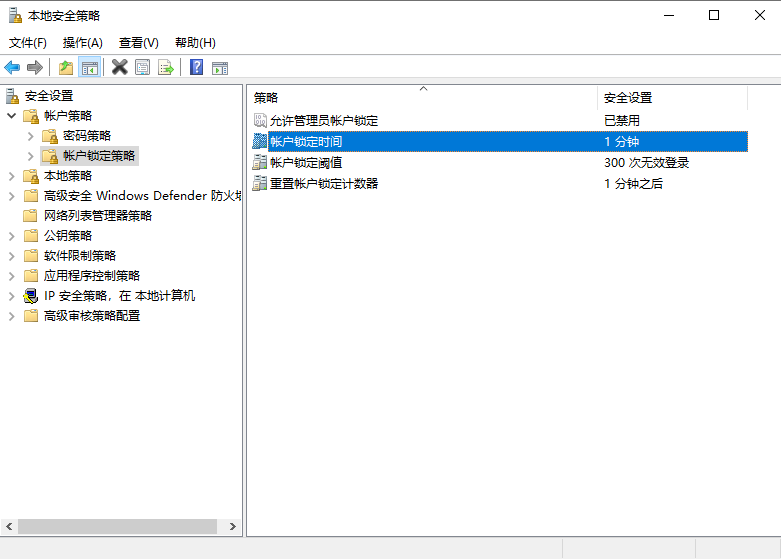The width and height of the screenshot is (781, 559).
Task: Open the 文件(F) menu
Action: [28, 42]
